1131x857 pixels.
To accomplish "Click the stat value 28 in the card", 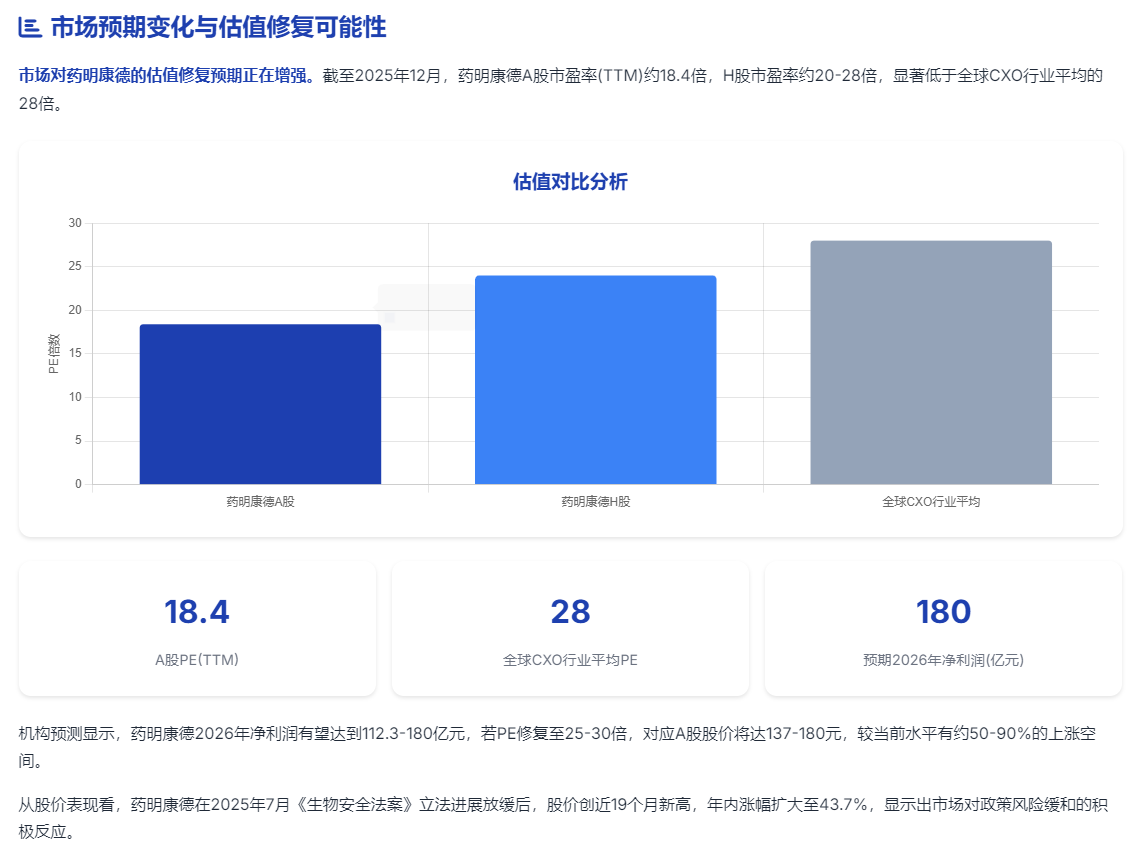I will point(571,612).
